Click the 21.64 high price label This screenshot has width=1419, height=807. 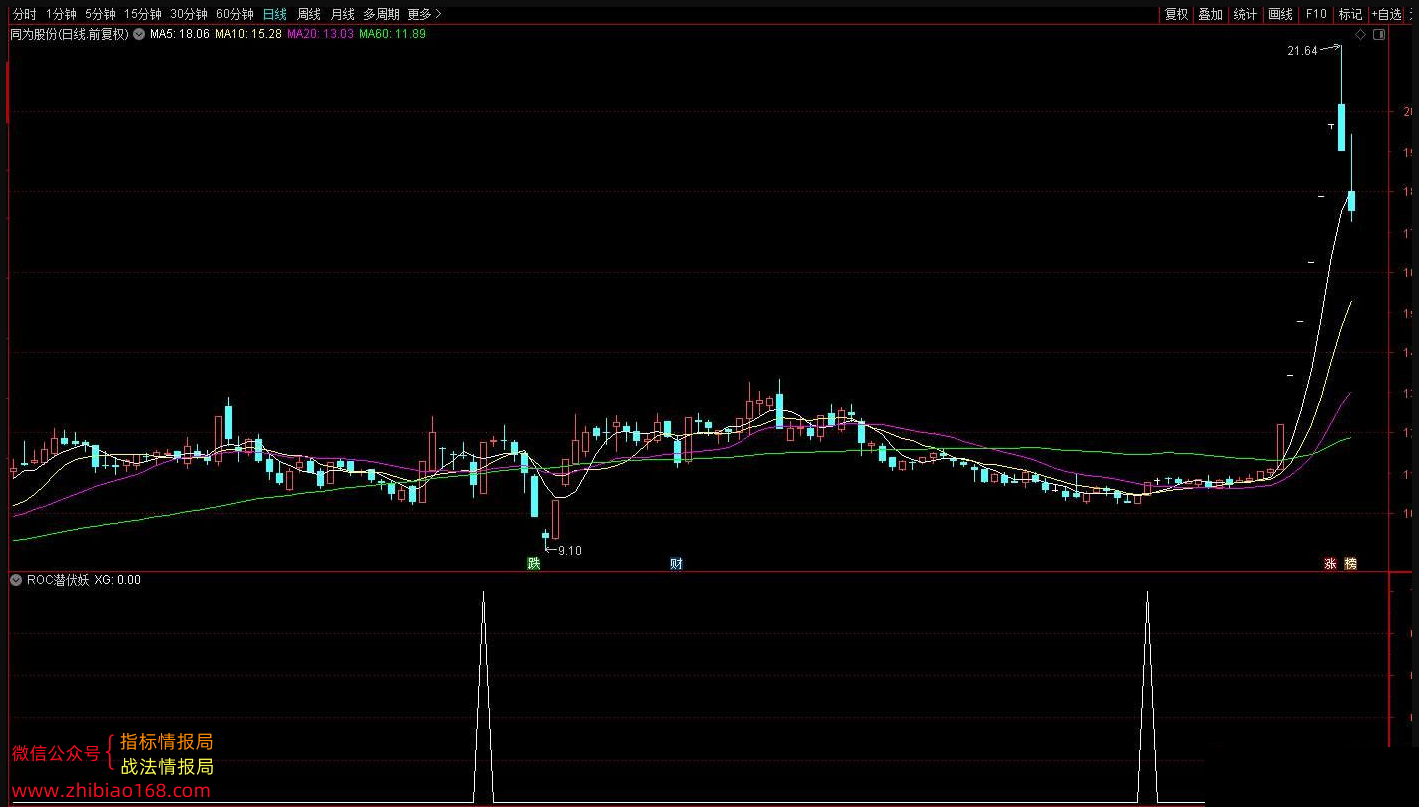click(x=1302, y=50)
